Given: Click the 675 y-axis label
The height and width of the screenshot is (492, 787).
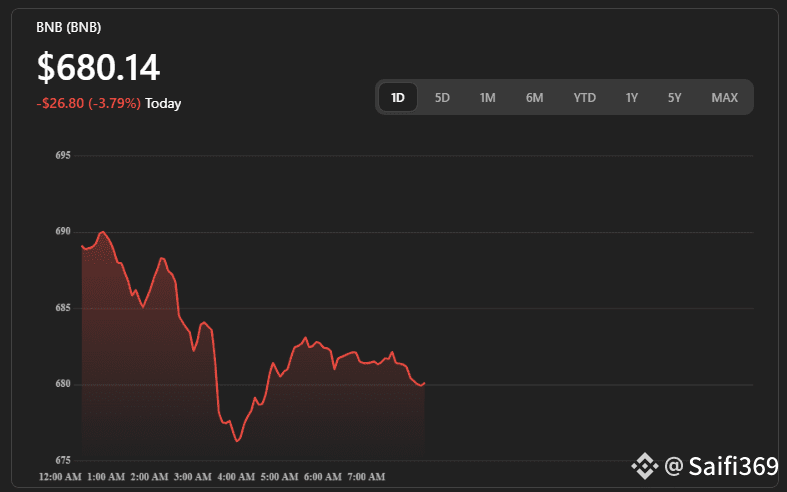Looking at the screenshot, I should tap(63, 460).
